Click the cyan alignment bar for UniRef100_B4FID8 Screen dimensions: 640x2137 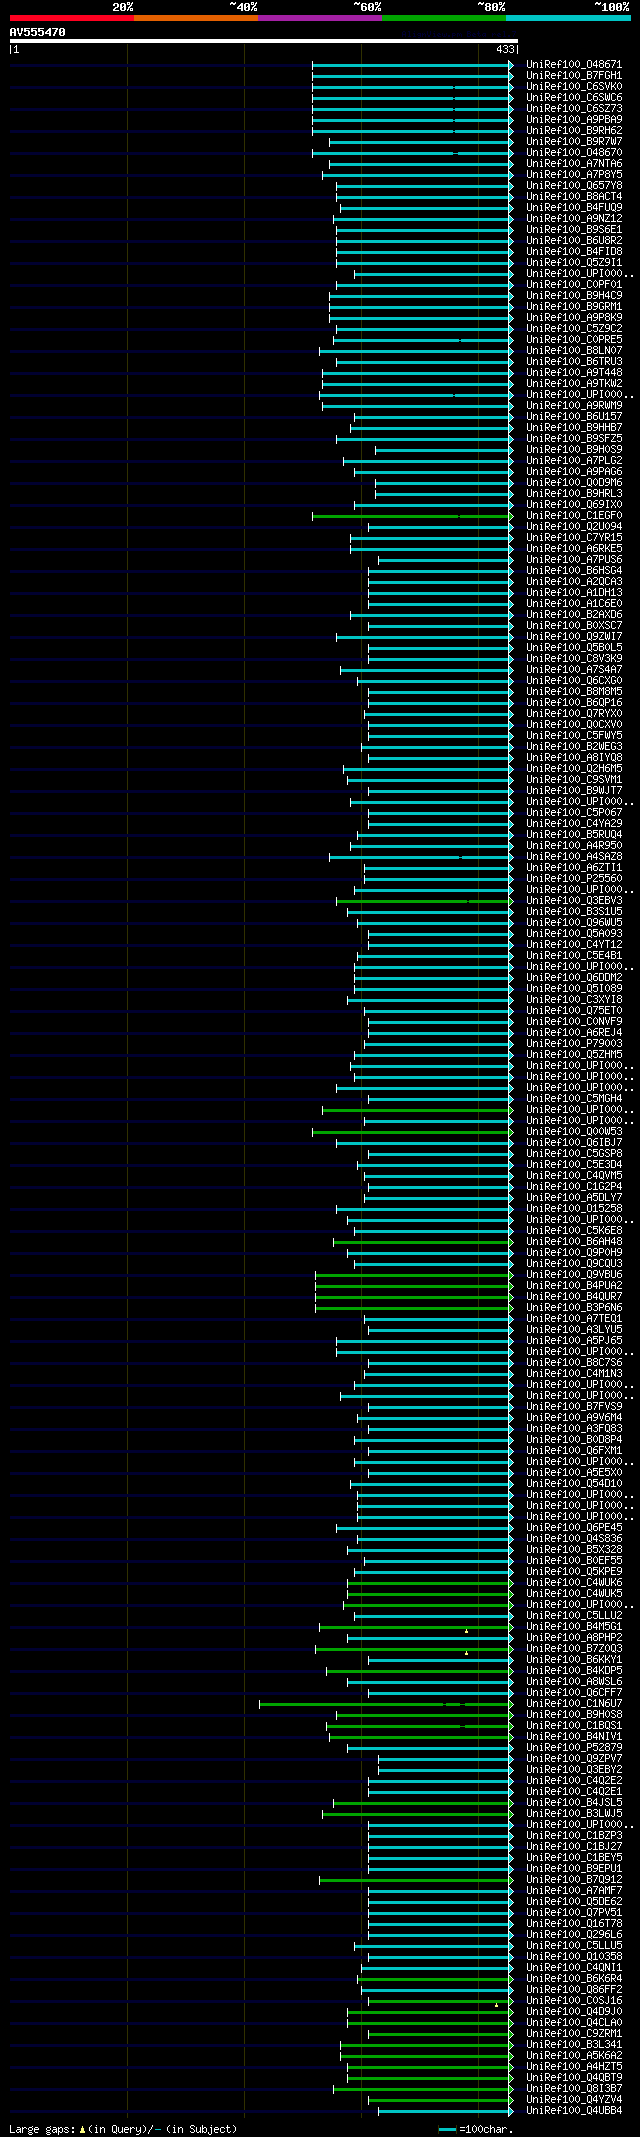(x=424, y=251)
